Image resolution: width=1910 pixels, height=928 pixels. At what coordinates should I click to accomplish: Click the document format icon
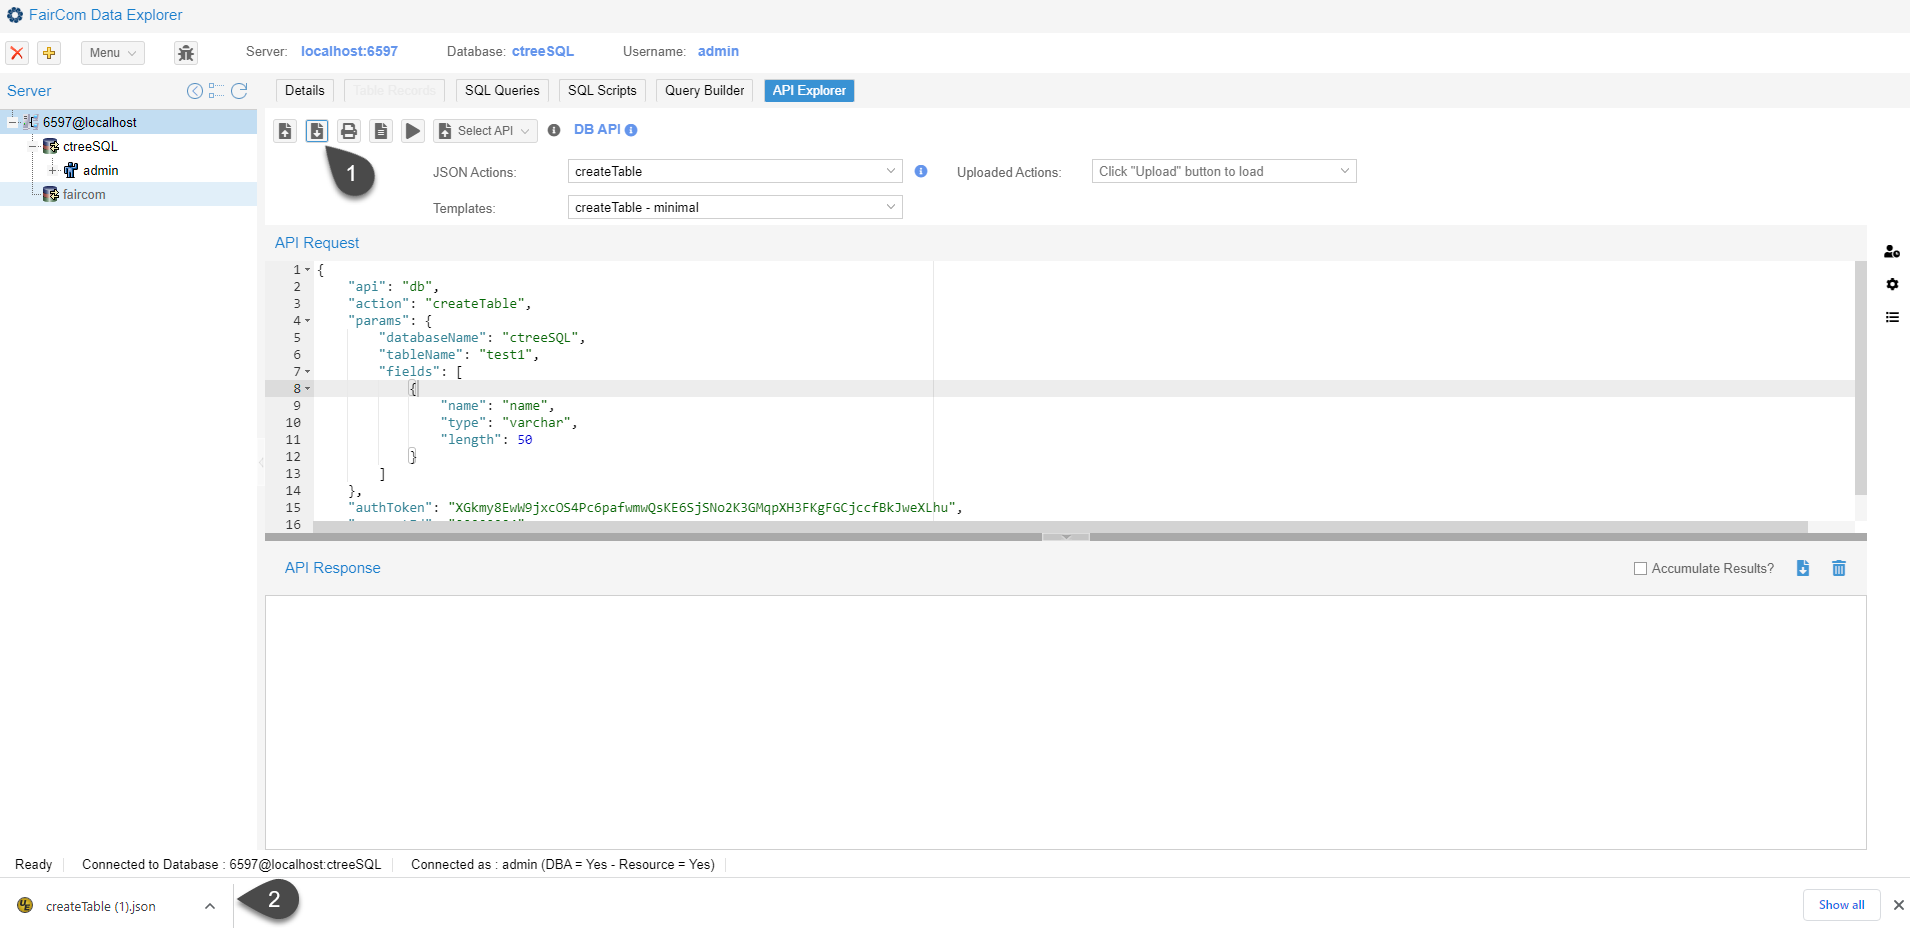tap(381, 131)
